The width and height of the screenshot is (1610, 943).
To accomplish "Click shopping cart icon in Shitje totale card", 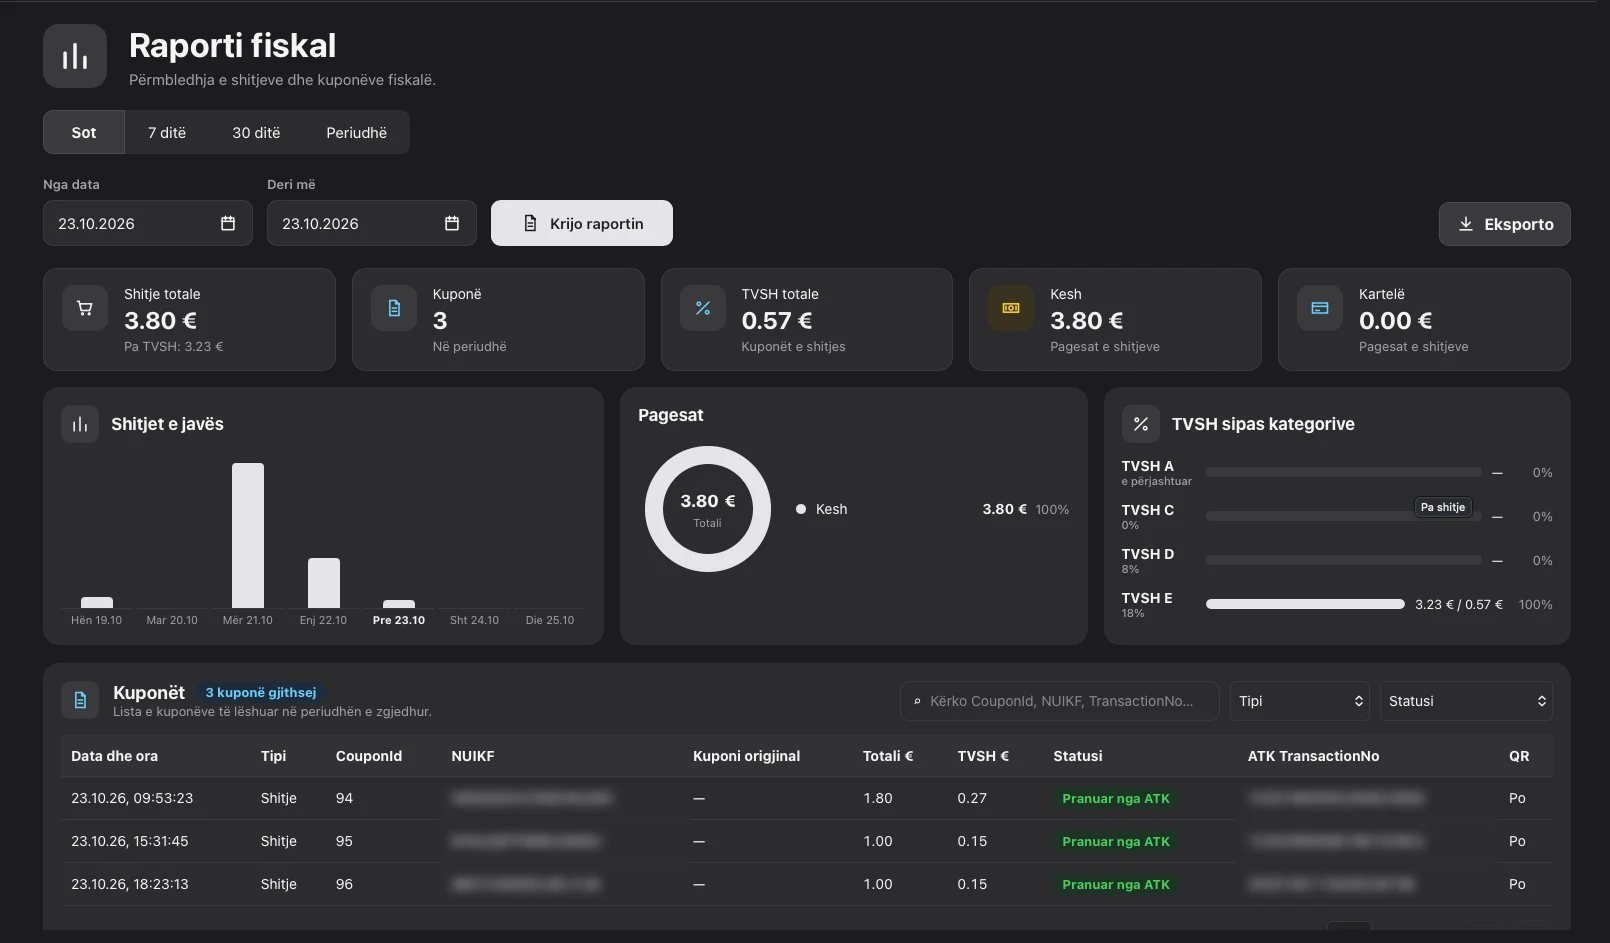I will click(x=85, y=308).
